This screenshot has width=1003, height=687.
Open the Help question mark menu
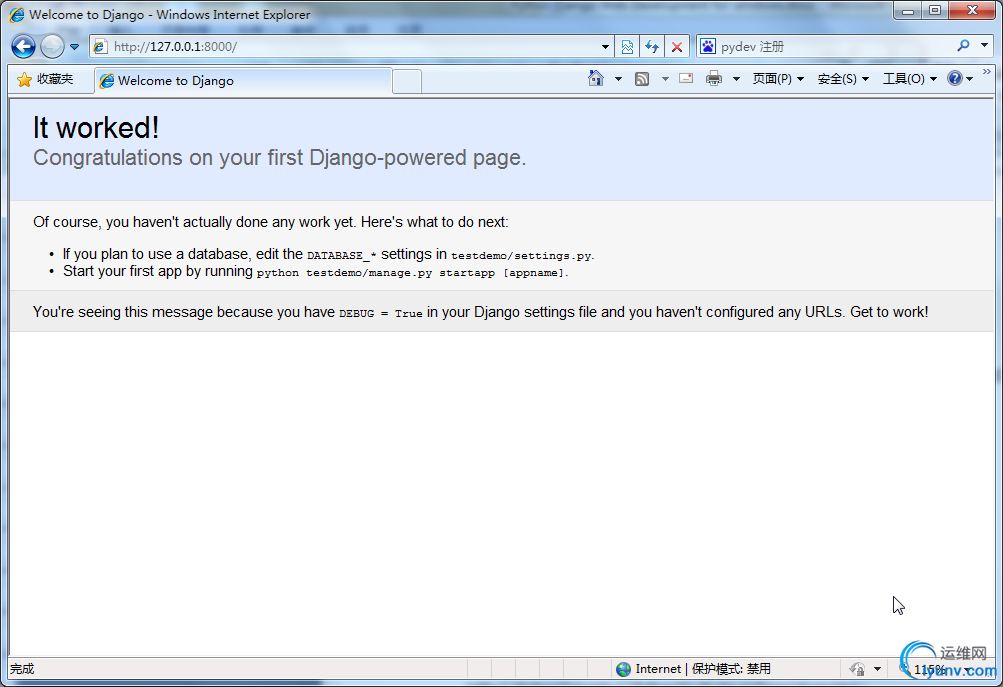pyautogui.click(x=960, y=79)
